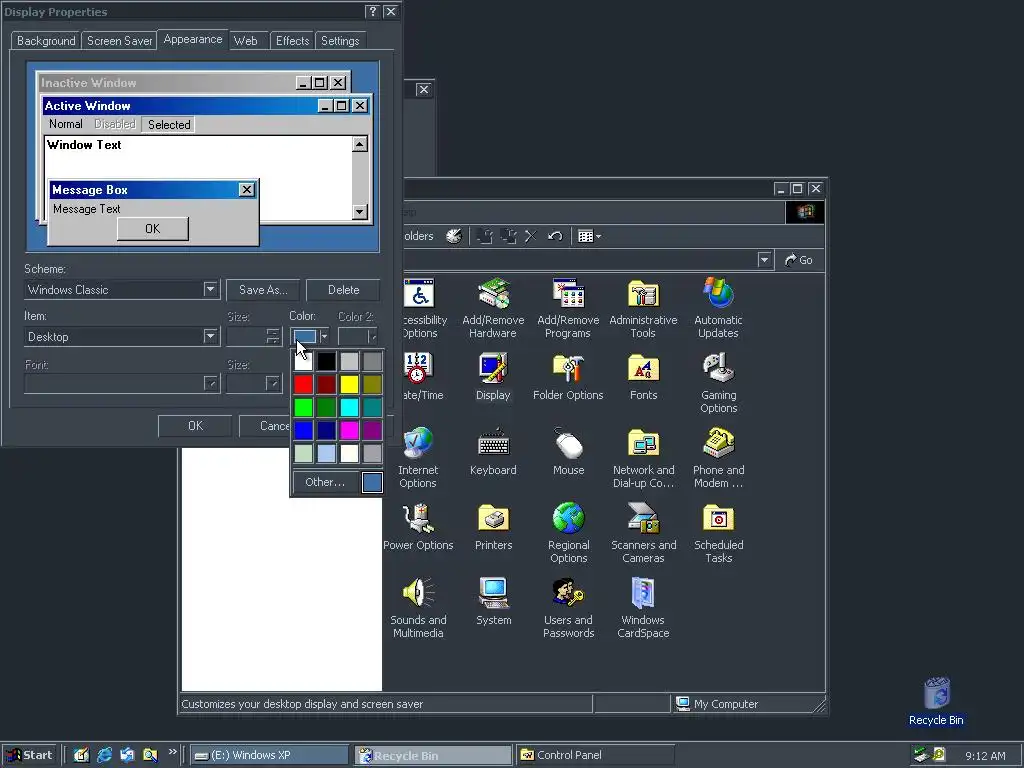This screenshot has height=768, width=1024.
Task: Click the Go button in address bar
Action: (798, 260)
